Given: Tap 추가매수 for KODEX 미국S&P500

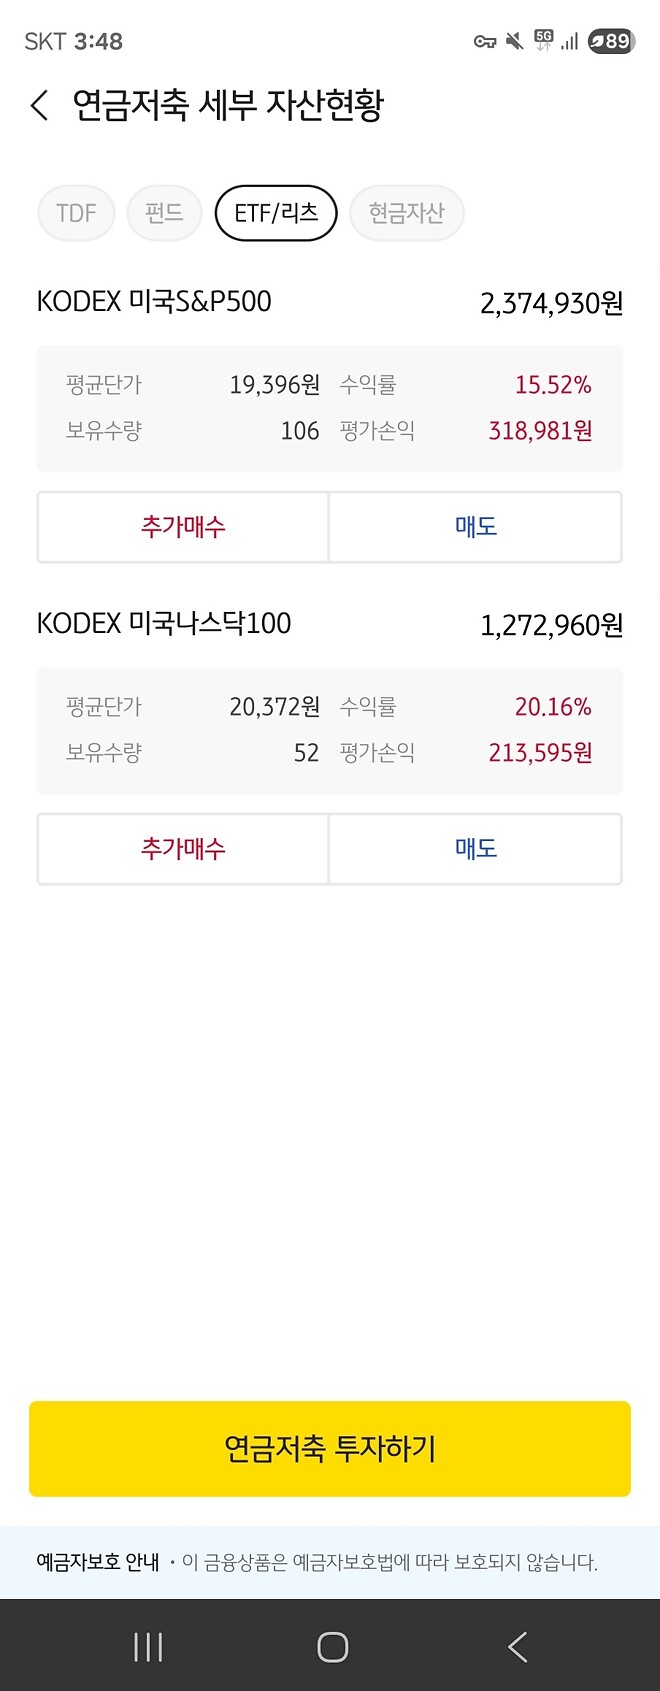Looking at the screenshot, I should [182, 527].
